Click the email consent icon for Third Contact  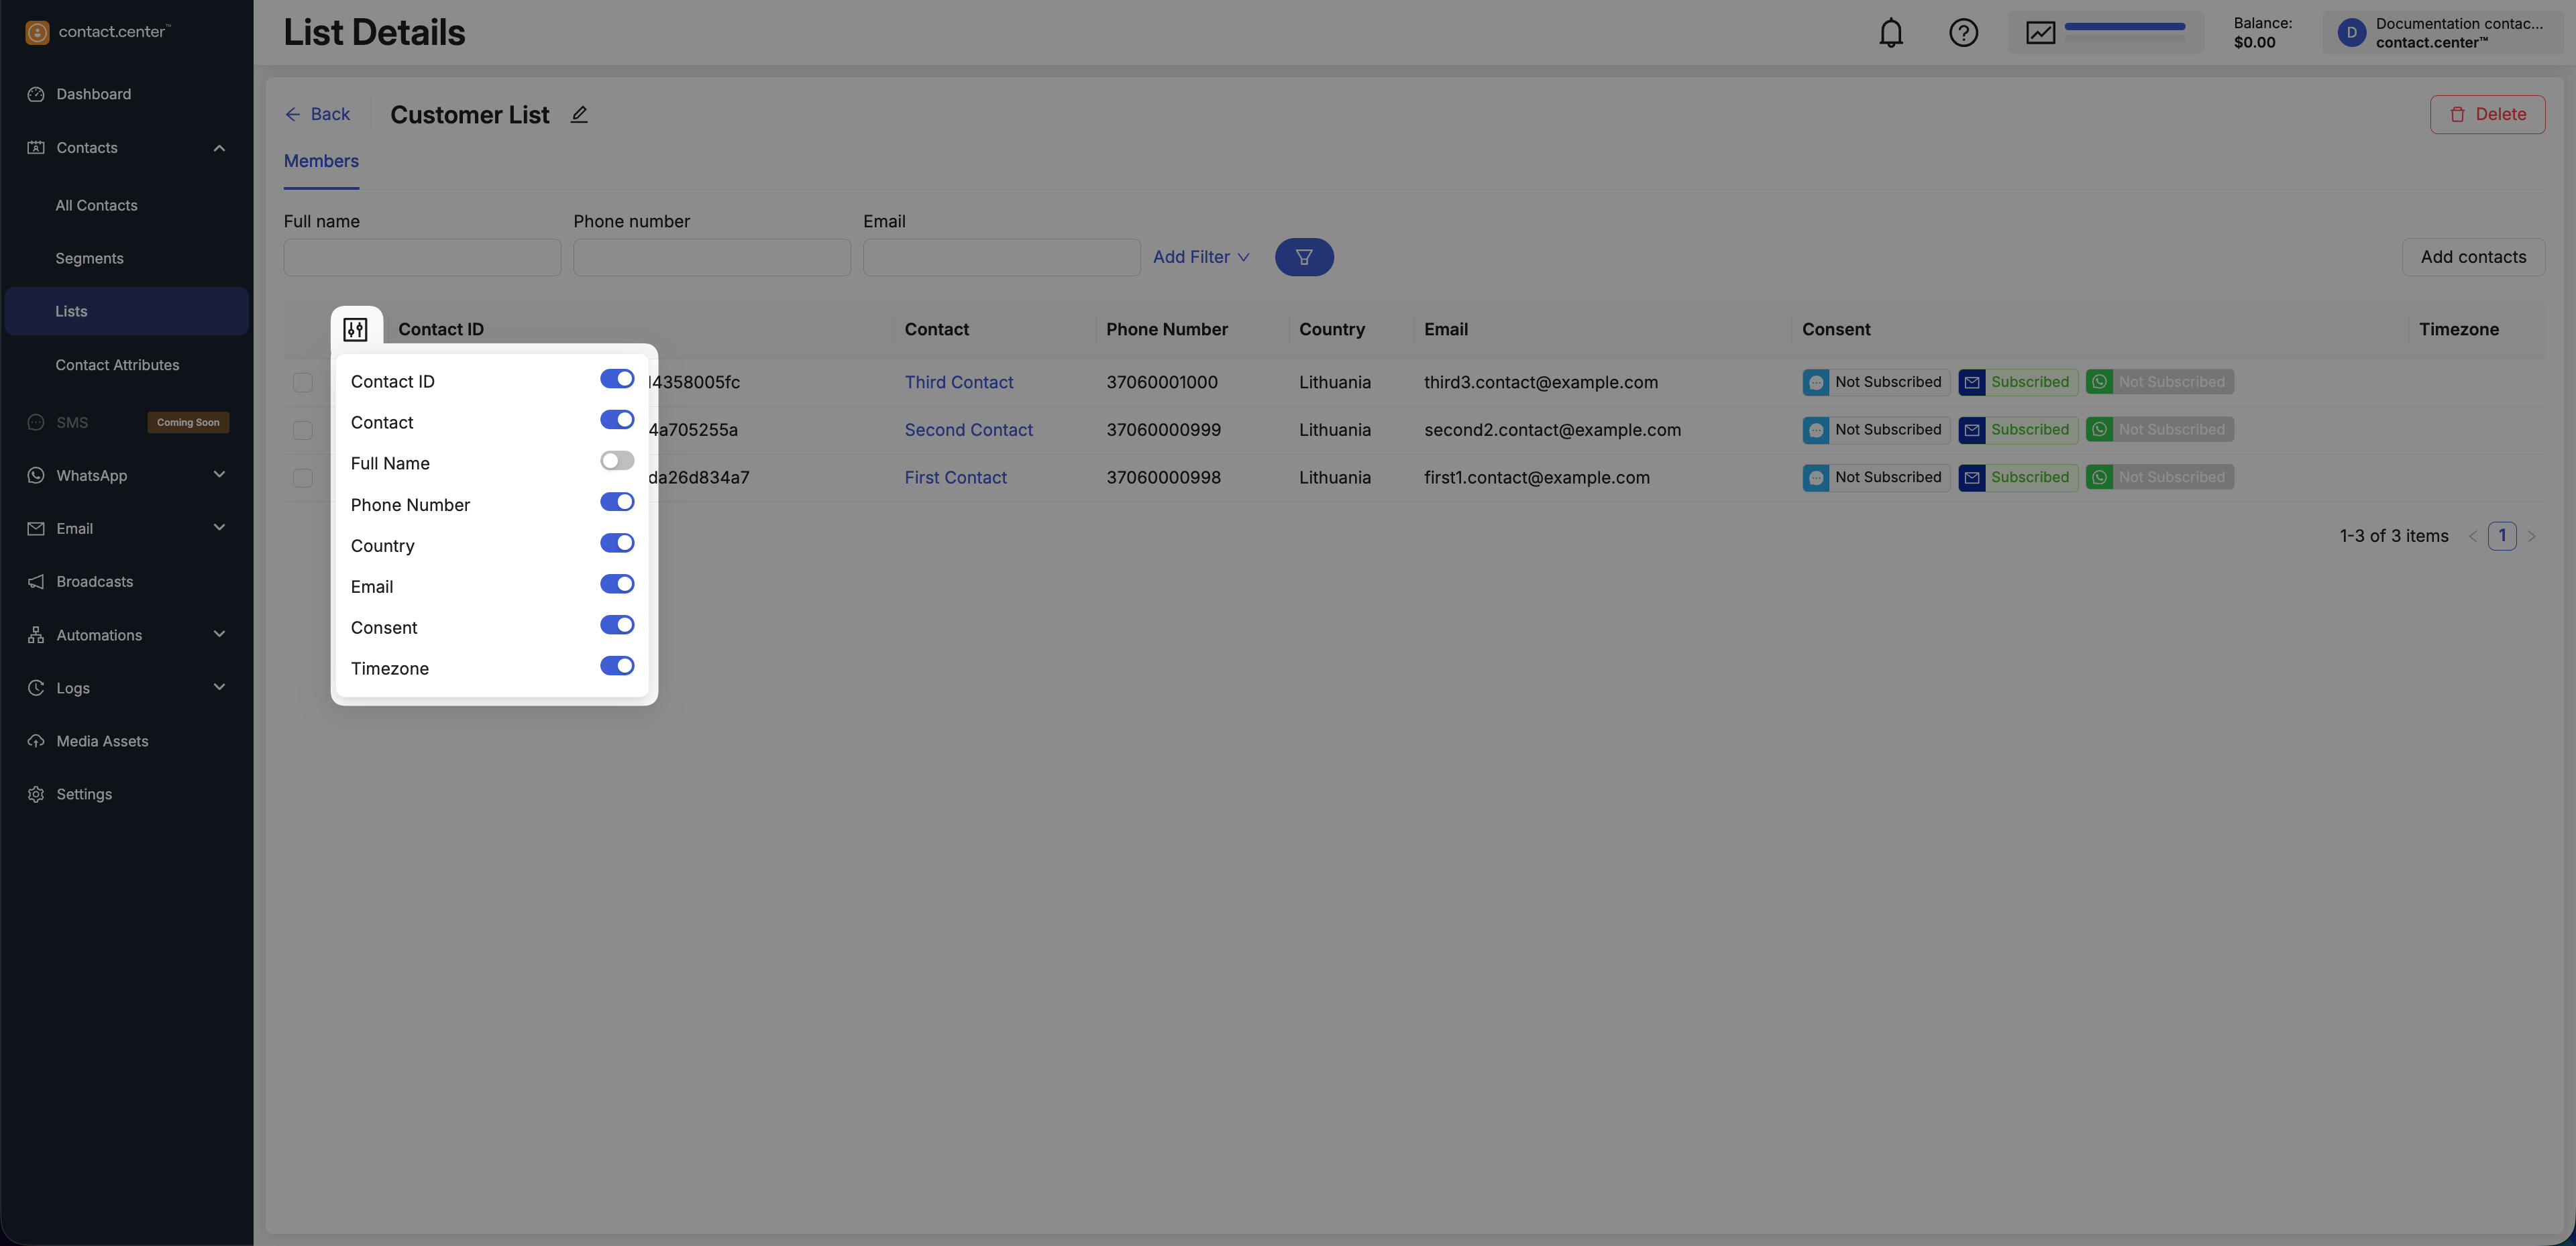1971,382
